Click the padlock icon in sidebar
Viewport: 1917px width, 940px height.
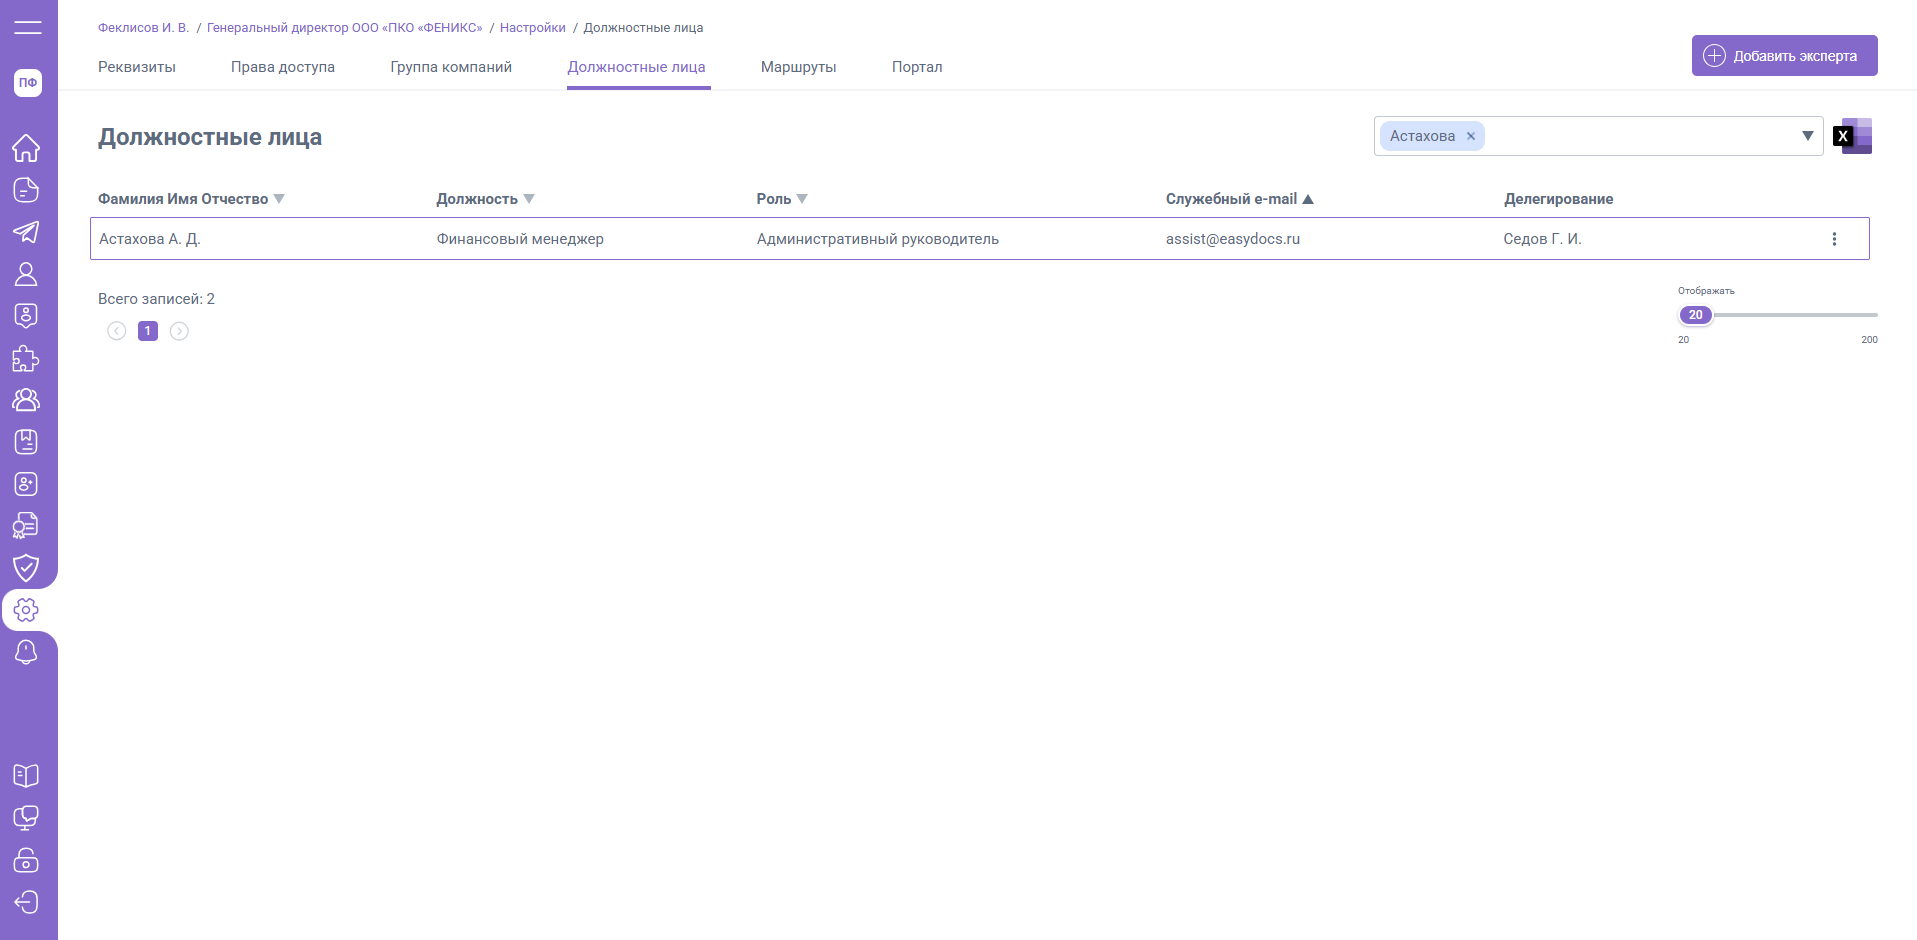coord(26,860)
